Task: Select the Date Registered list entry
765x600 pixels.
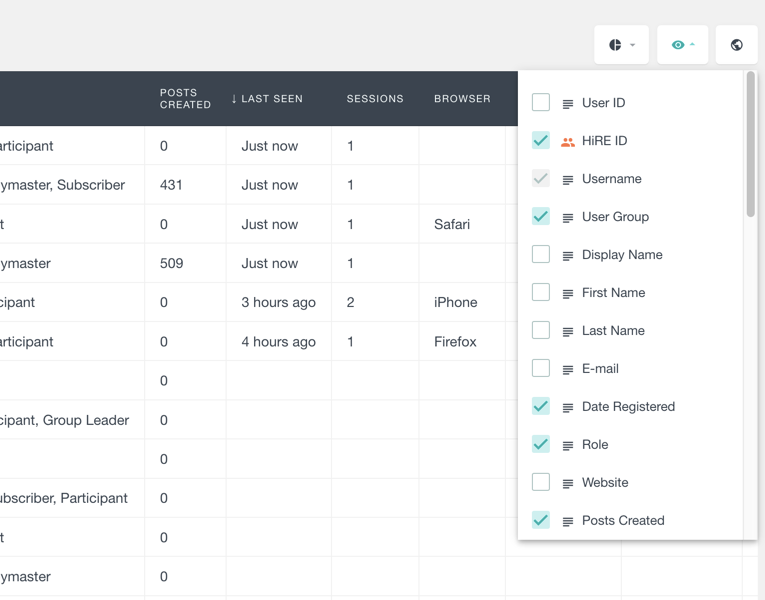Action: 628,407
